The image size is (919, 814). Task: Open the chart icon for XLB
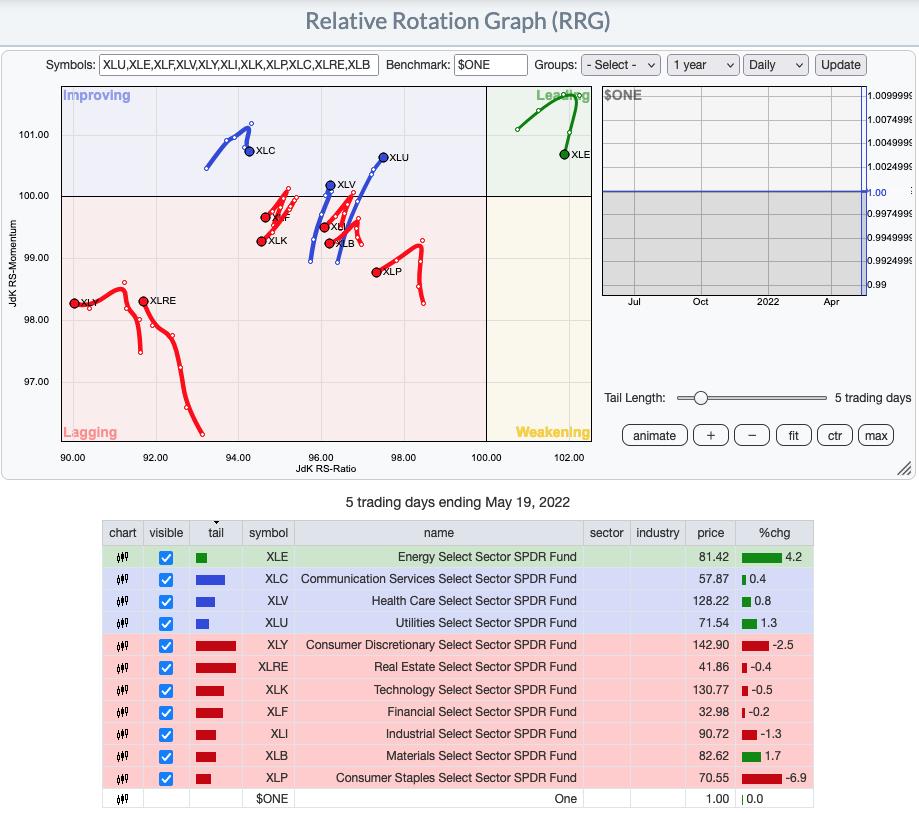[122, 756]
